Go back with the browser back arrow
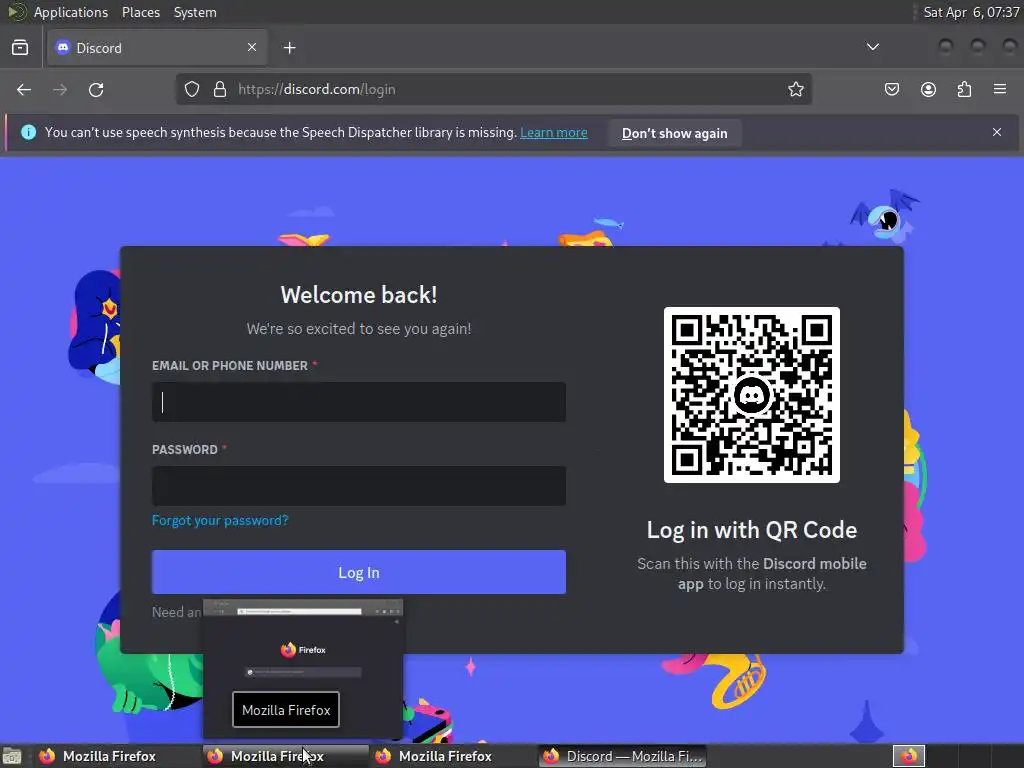 point(24,89)
